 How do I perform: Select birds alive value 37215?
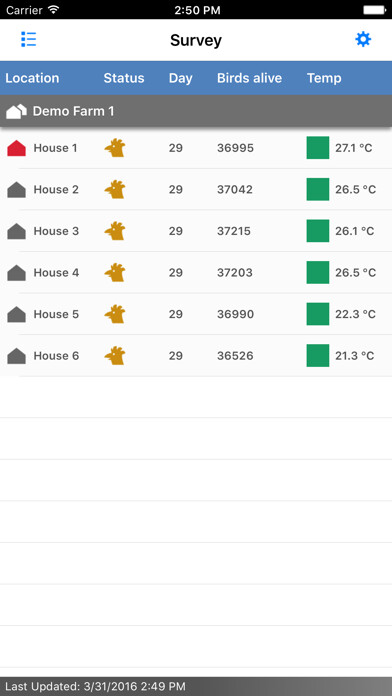point(234,231)
